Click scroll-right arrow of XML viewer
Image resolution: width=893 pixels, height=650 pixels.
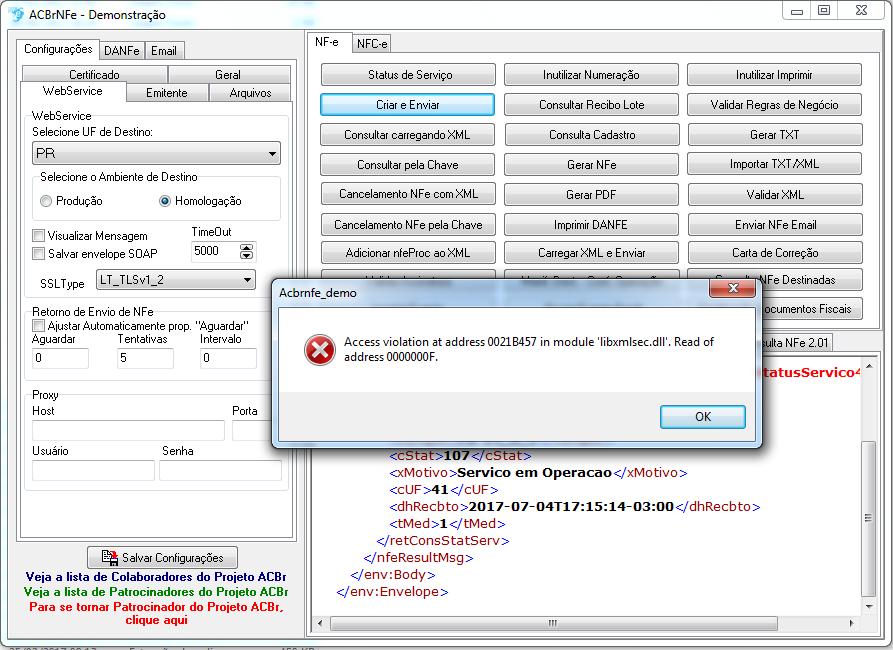click(x=851, y=623)
